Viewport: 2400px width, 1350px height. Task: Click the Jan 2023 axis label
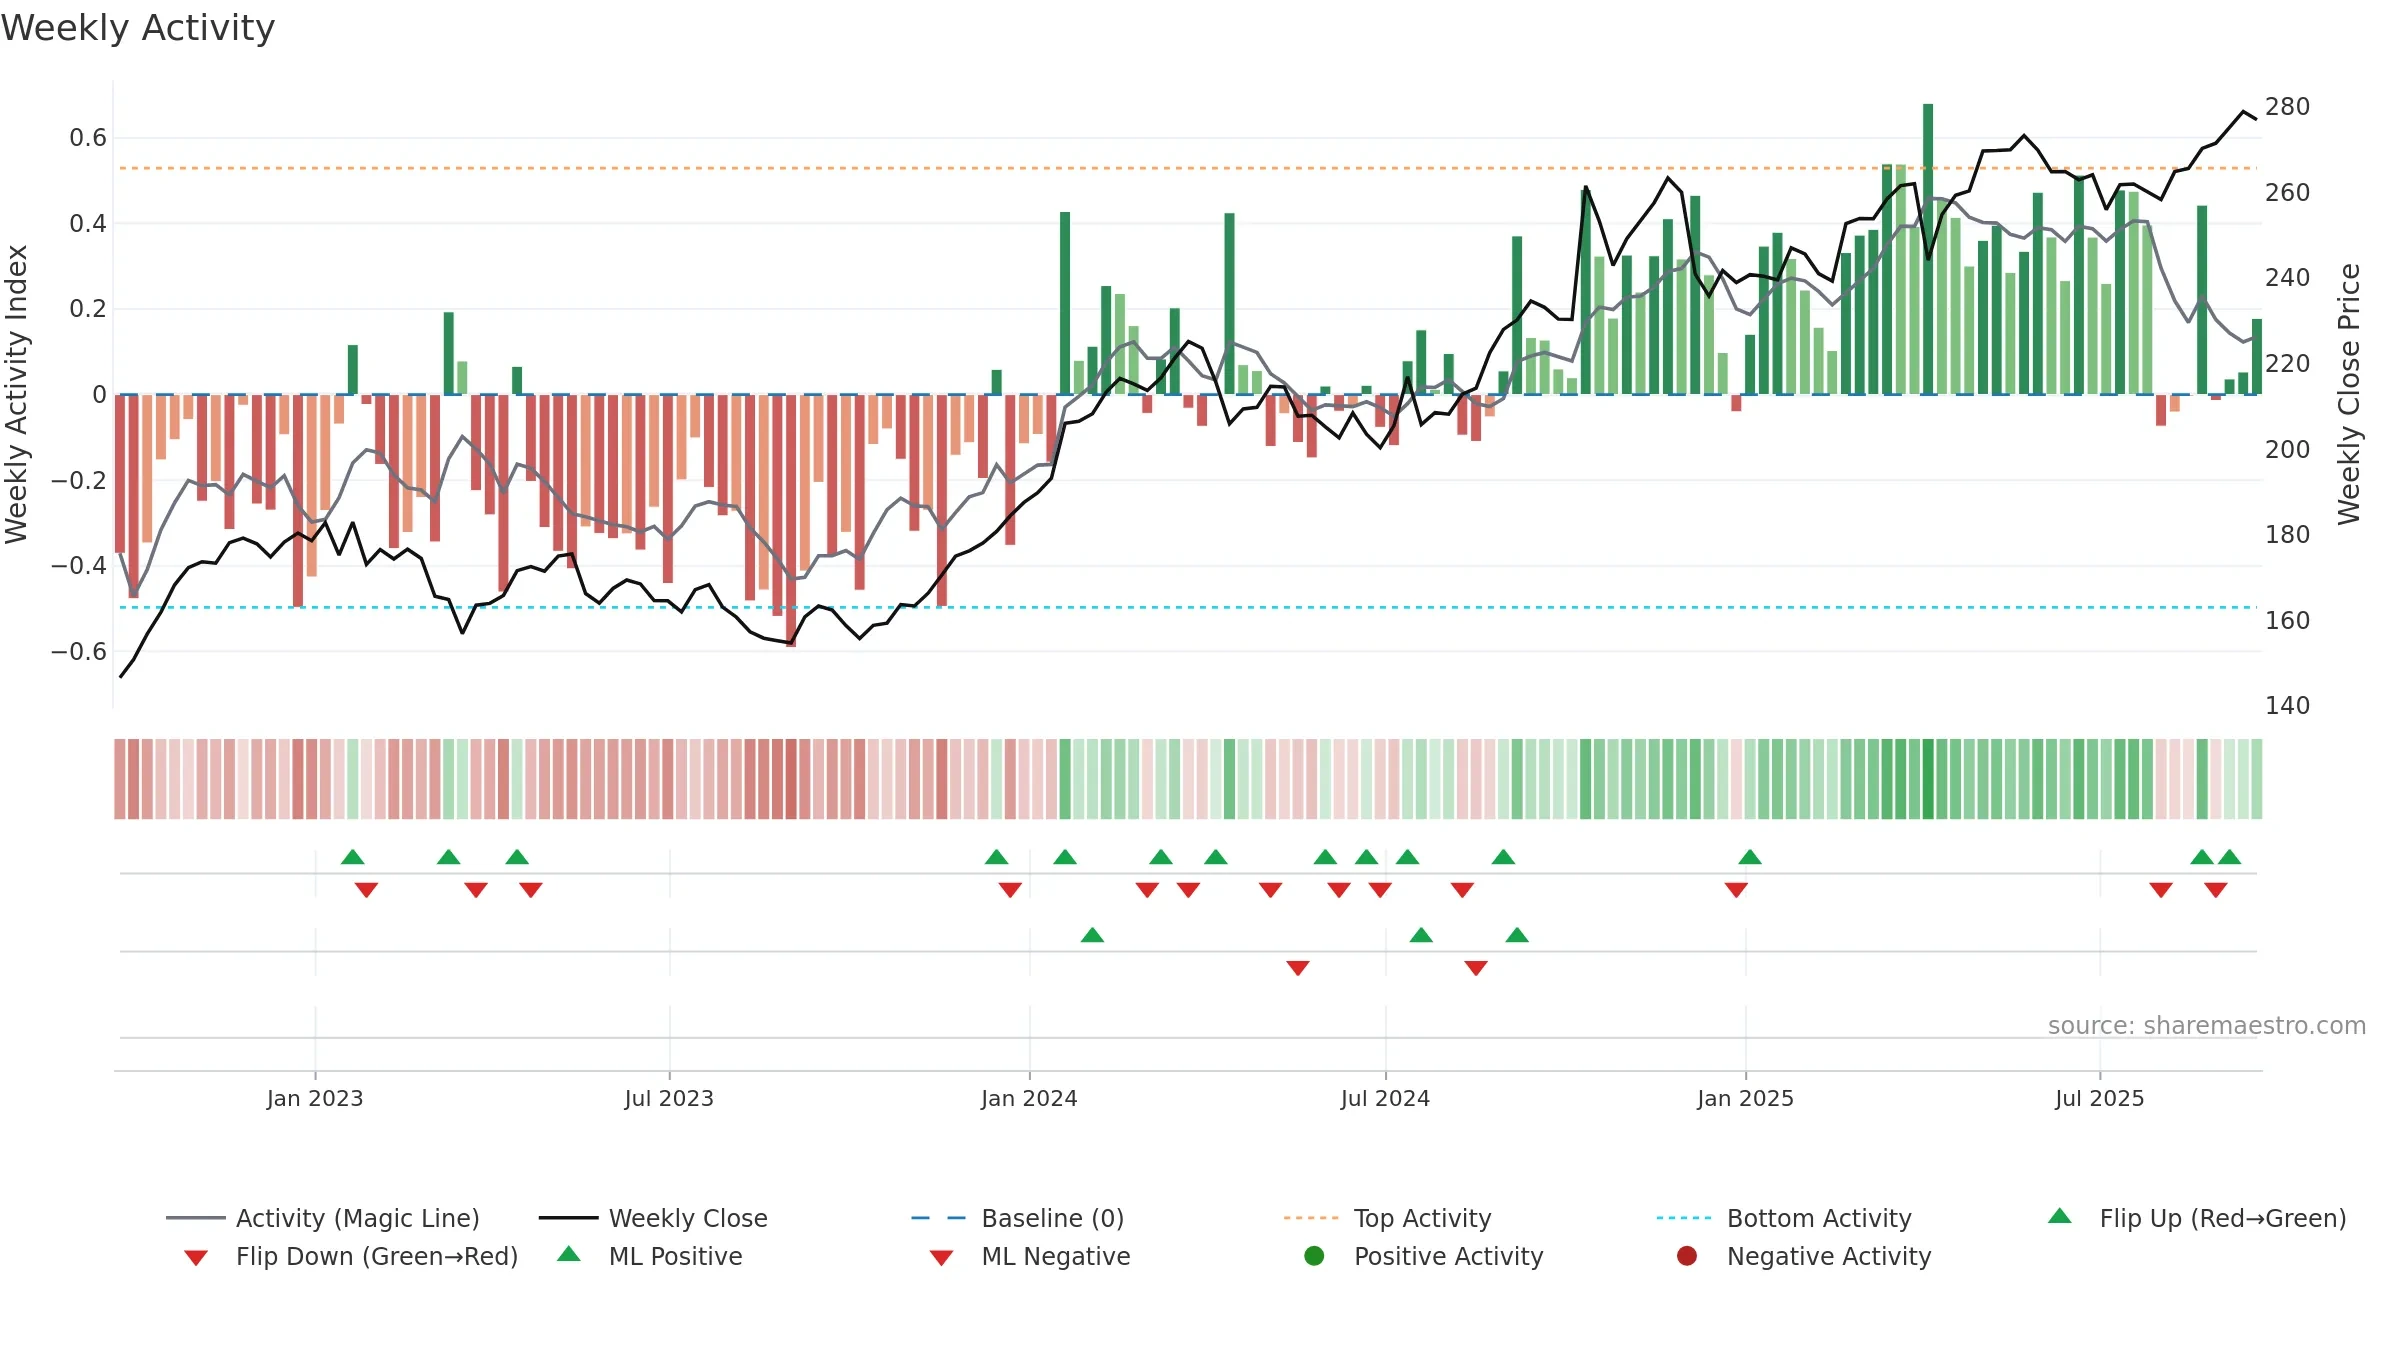tap(315, 1099)
